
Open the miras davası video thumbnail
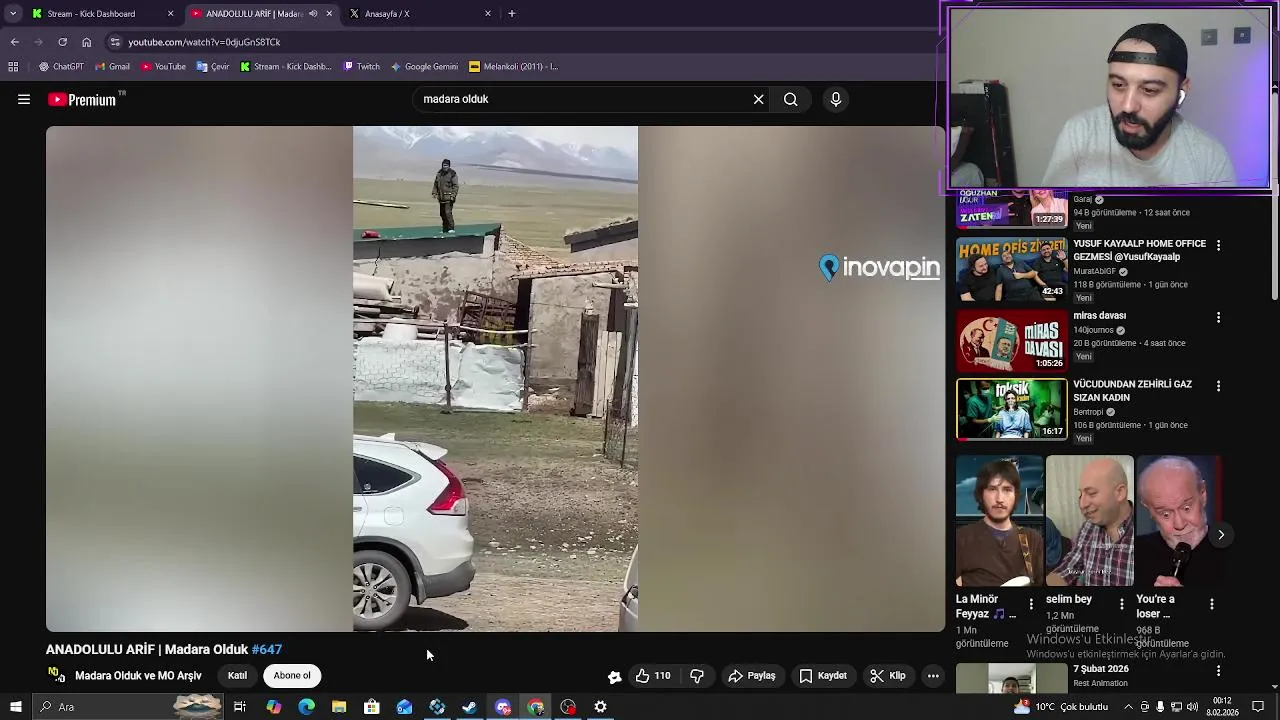[1012, 341]
